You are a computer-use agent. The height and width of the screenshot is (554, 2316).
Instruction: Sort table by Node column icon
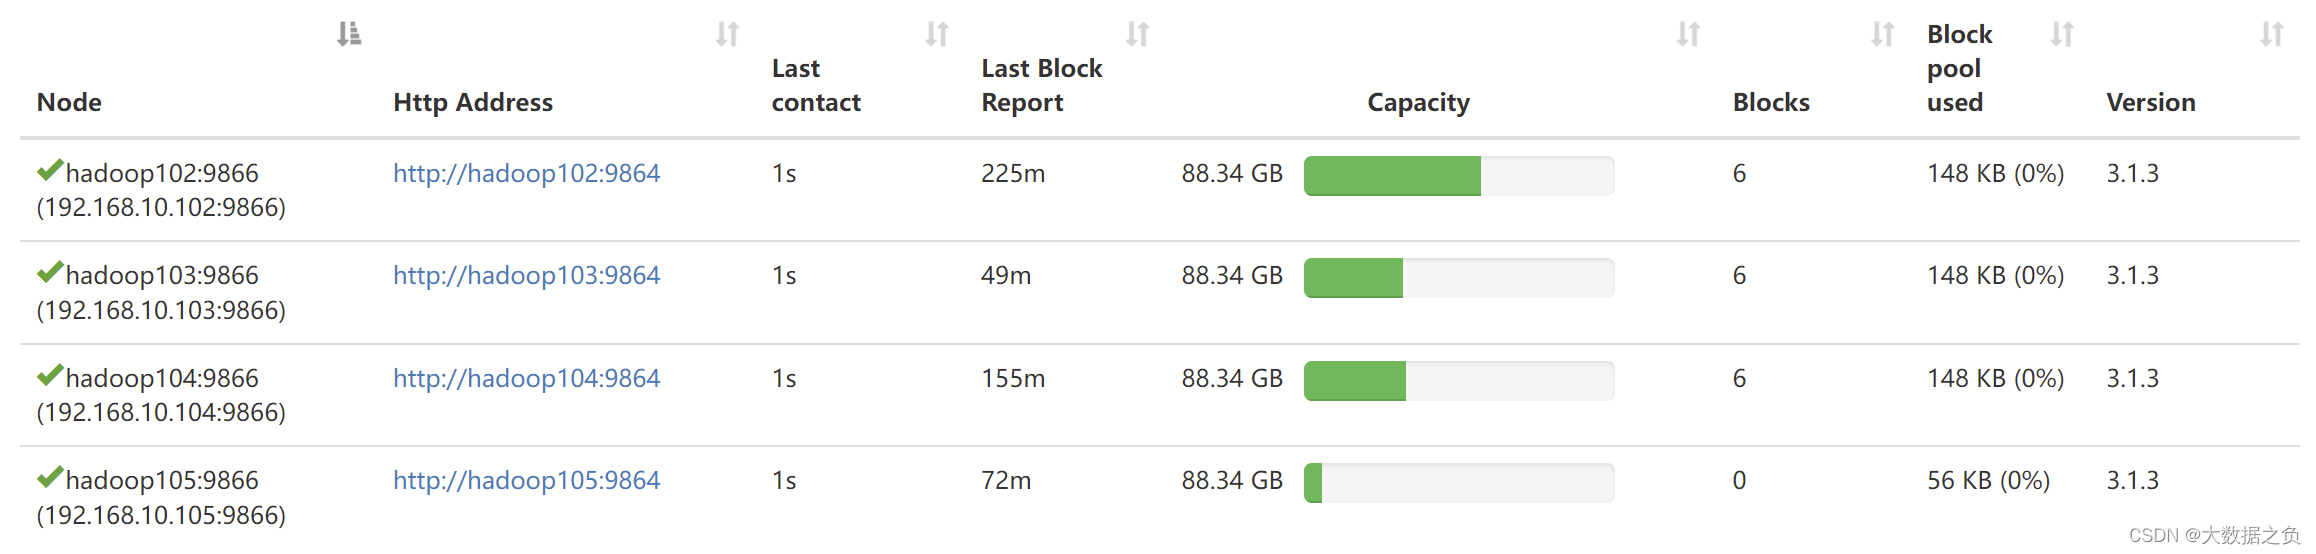tap(348, 34)
